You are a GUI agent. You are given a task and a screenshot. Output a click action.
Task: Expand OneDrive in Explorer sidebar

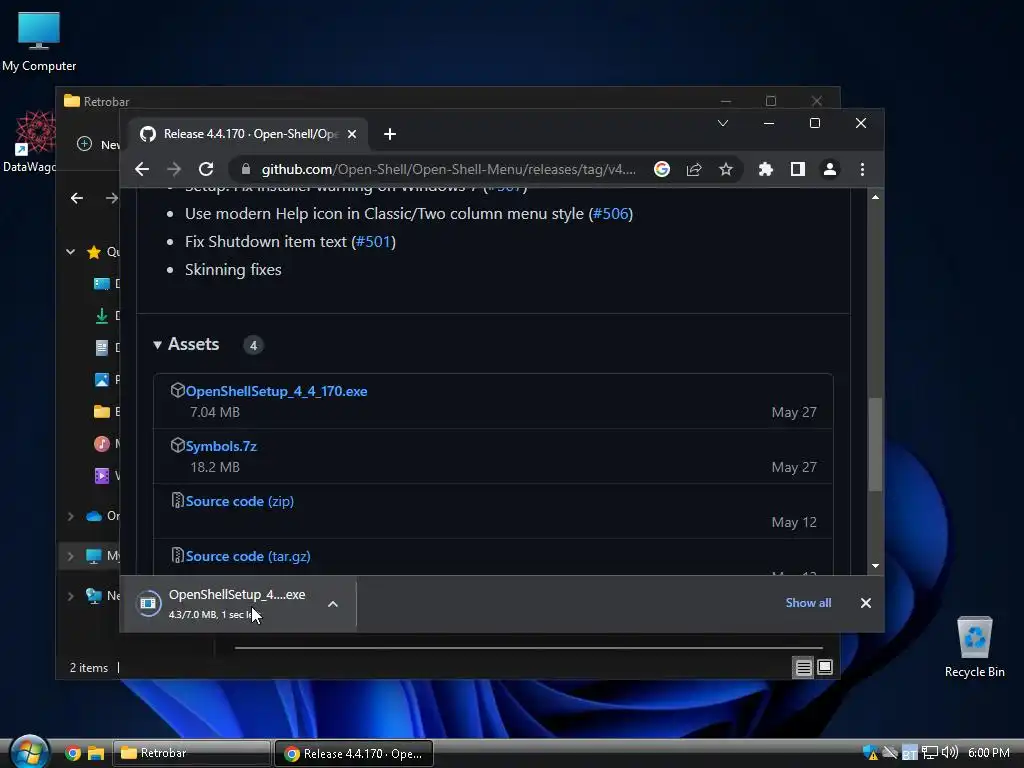71,517
